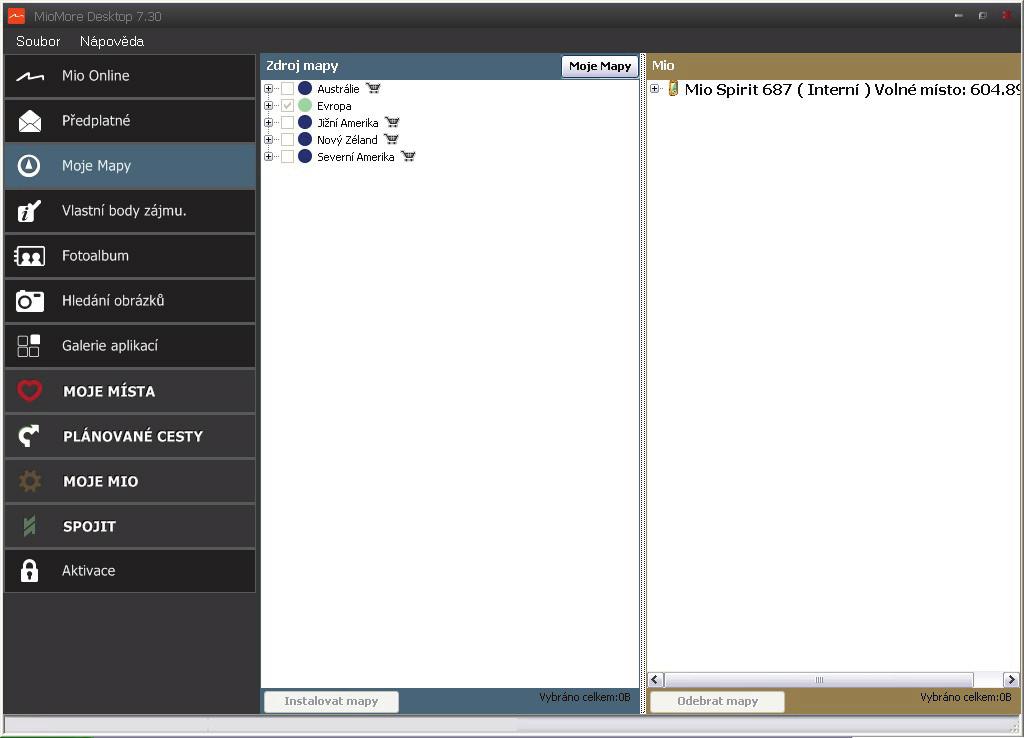Open MOJE MÍSTA label
The width and height of the screenshot is (1024, 738).
[109, 391]
